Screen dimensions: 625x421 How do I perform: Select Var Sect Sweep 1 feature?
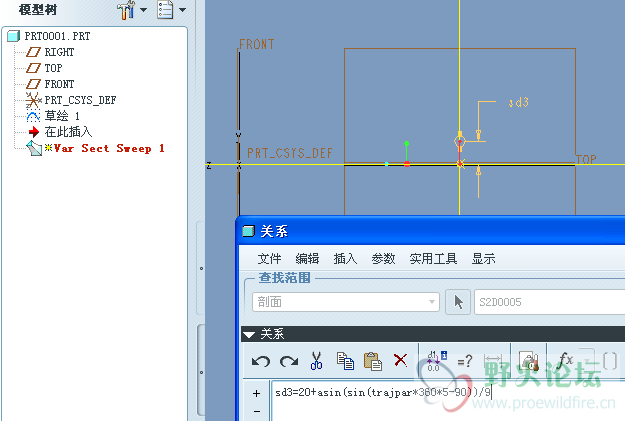pos(109,148)
